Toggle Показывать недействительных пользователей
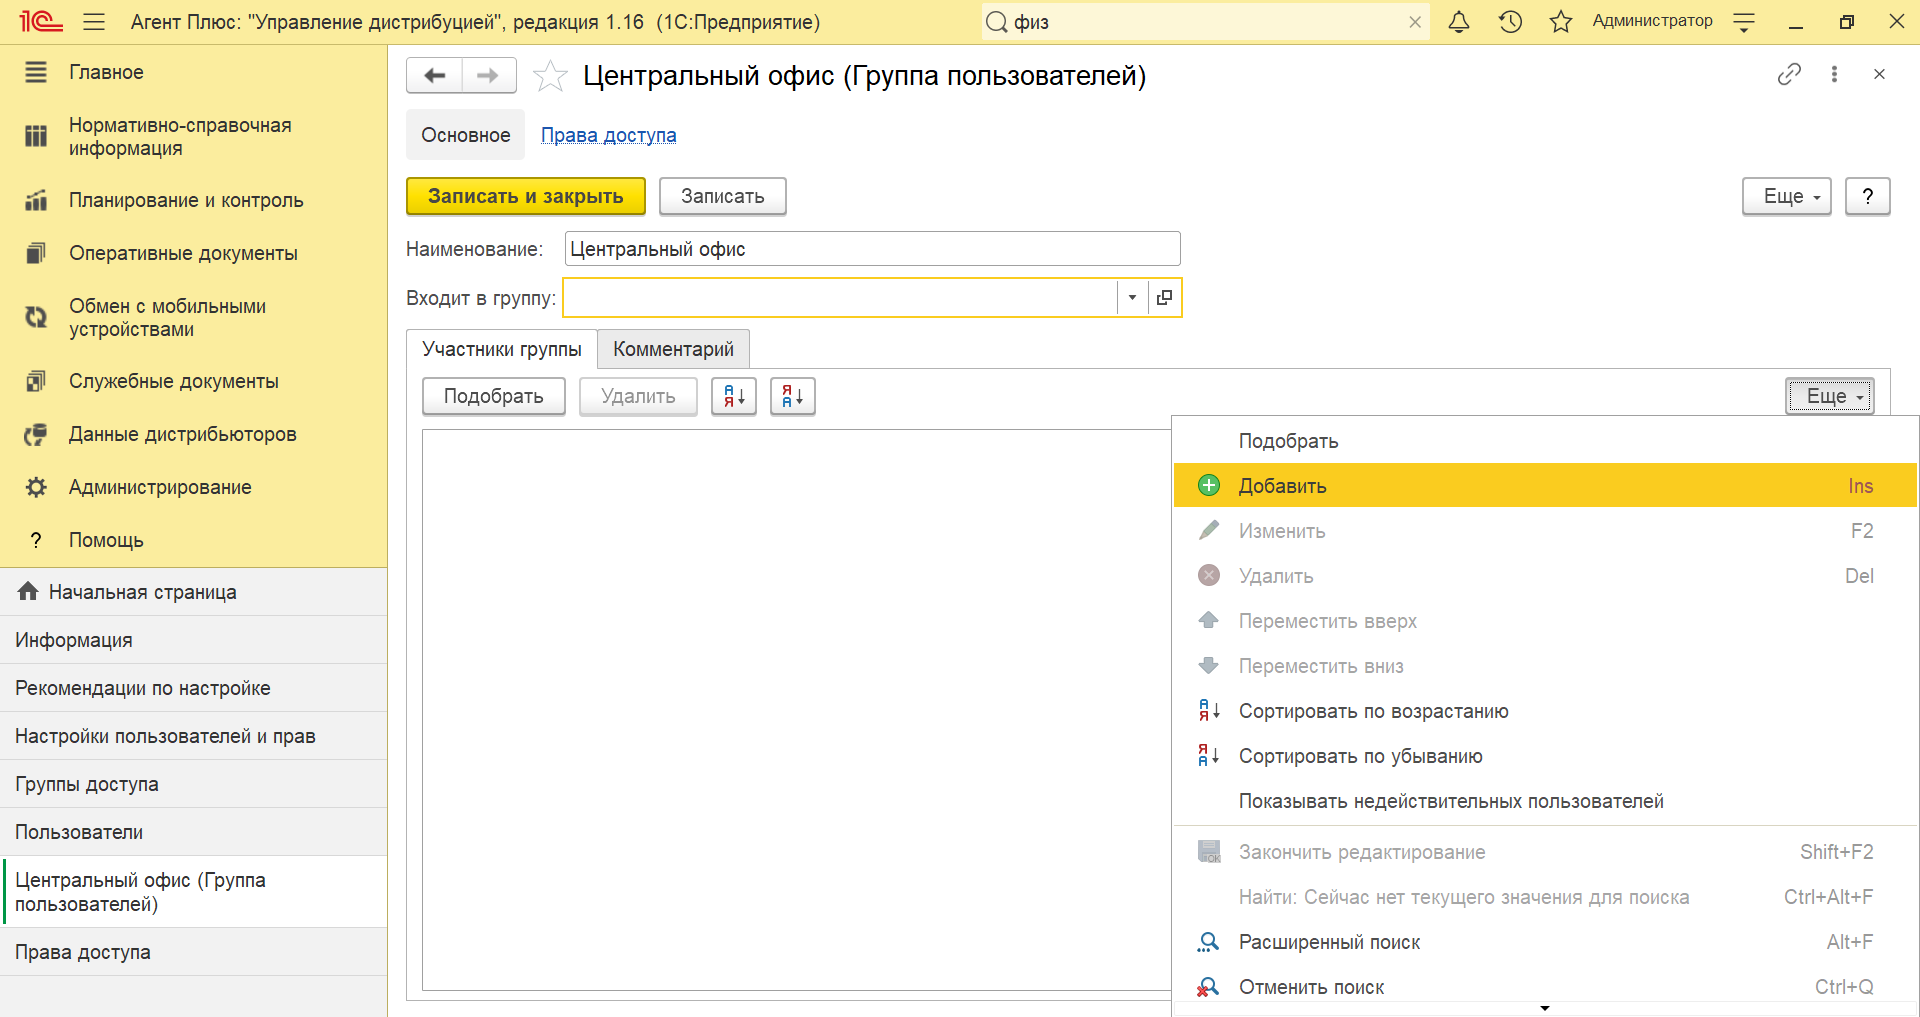This screenshot has width=1920, height=1017. click(1545, 801)
